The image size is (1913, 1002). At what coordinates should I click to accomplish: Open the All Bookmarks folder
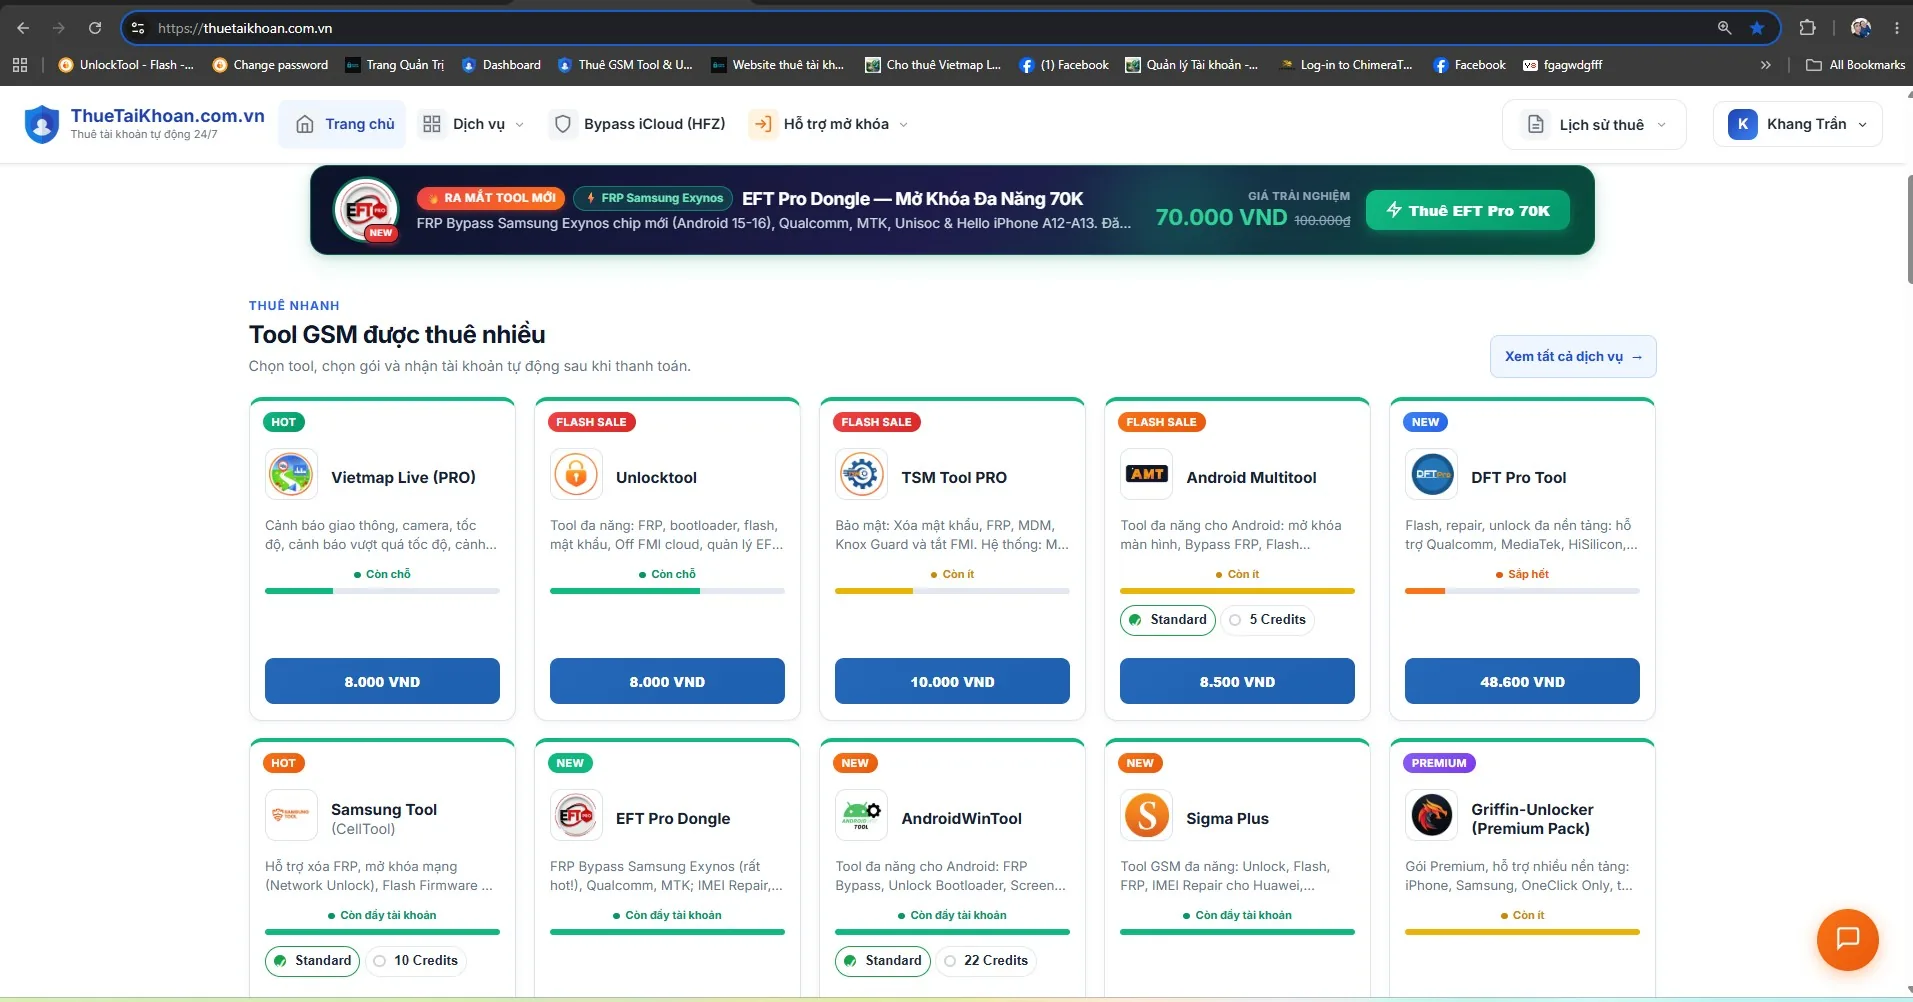1855,65
